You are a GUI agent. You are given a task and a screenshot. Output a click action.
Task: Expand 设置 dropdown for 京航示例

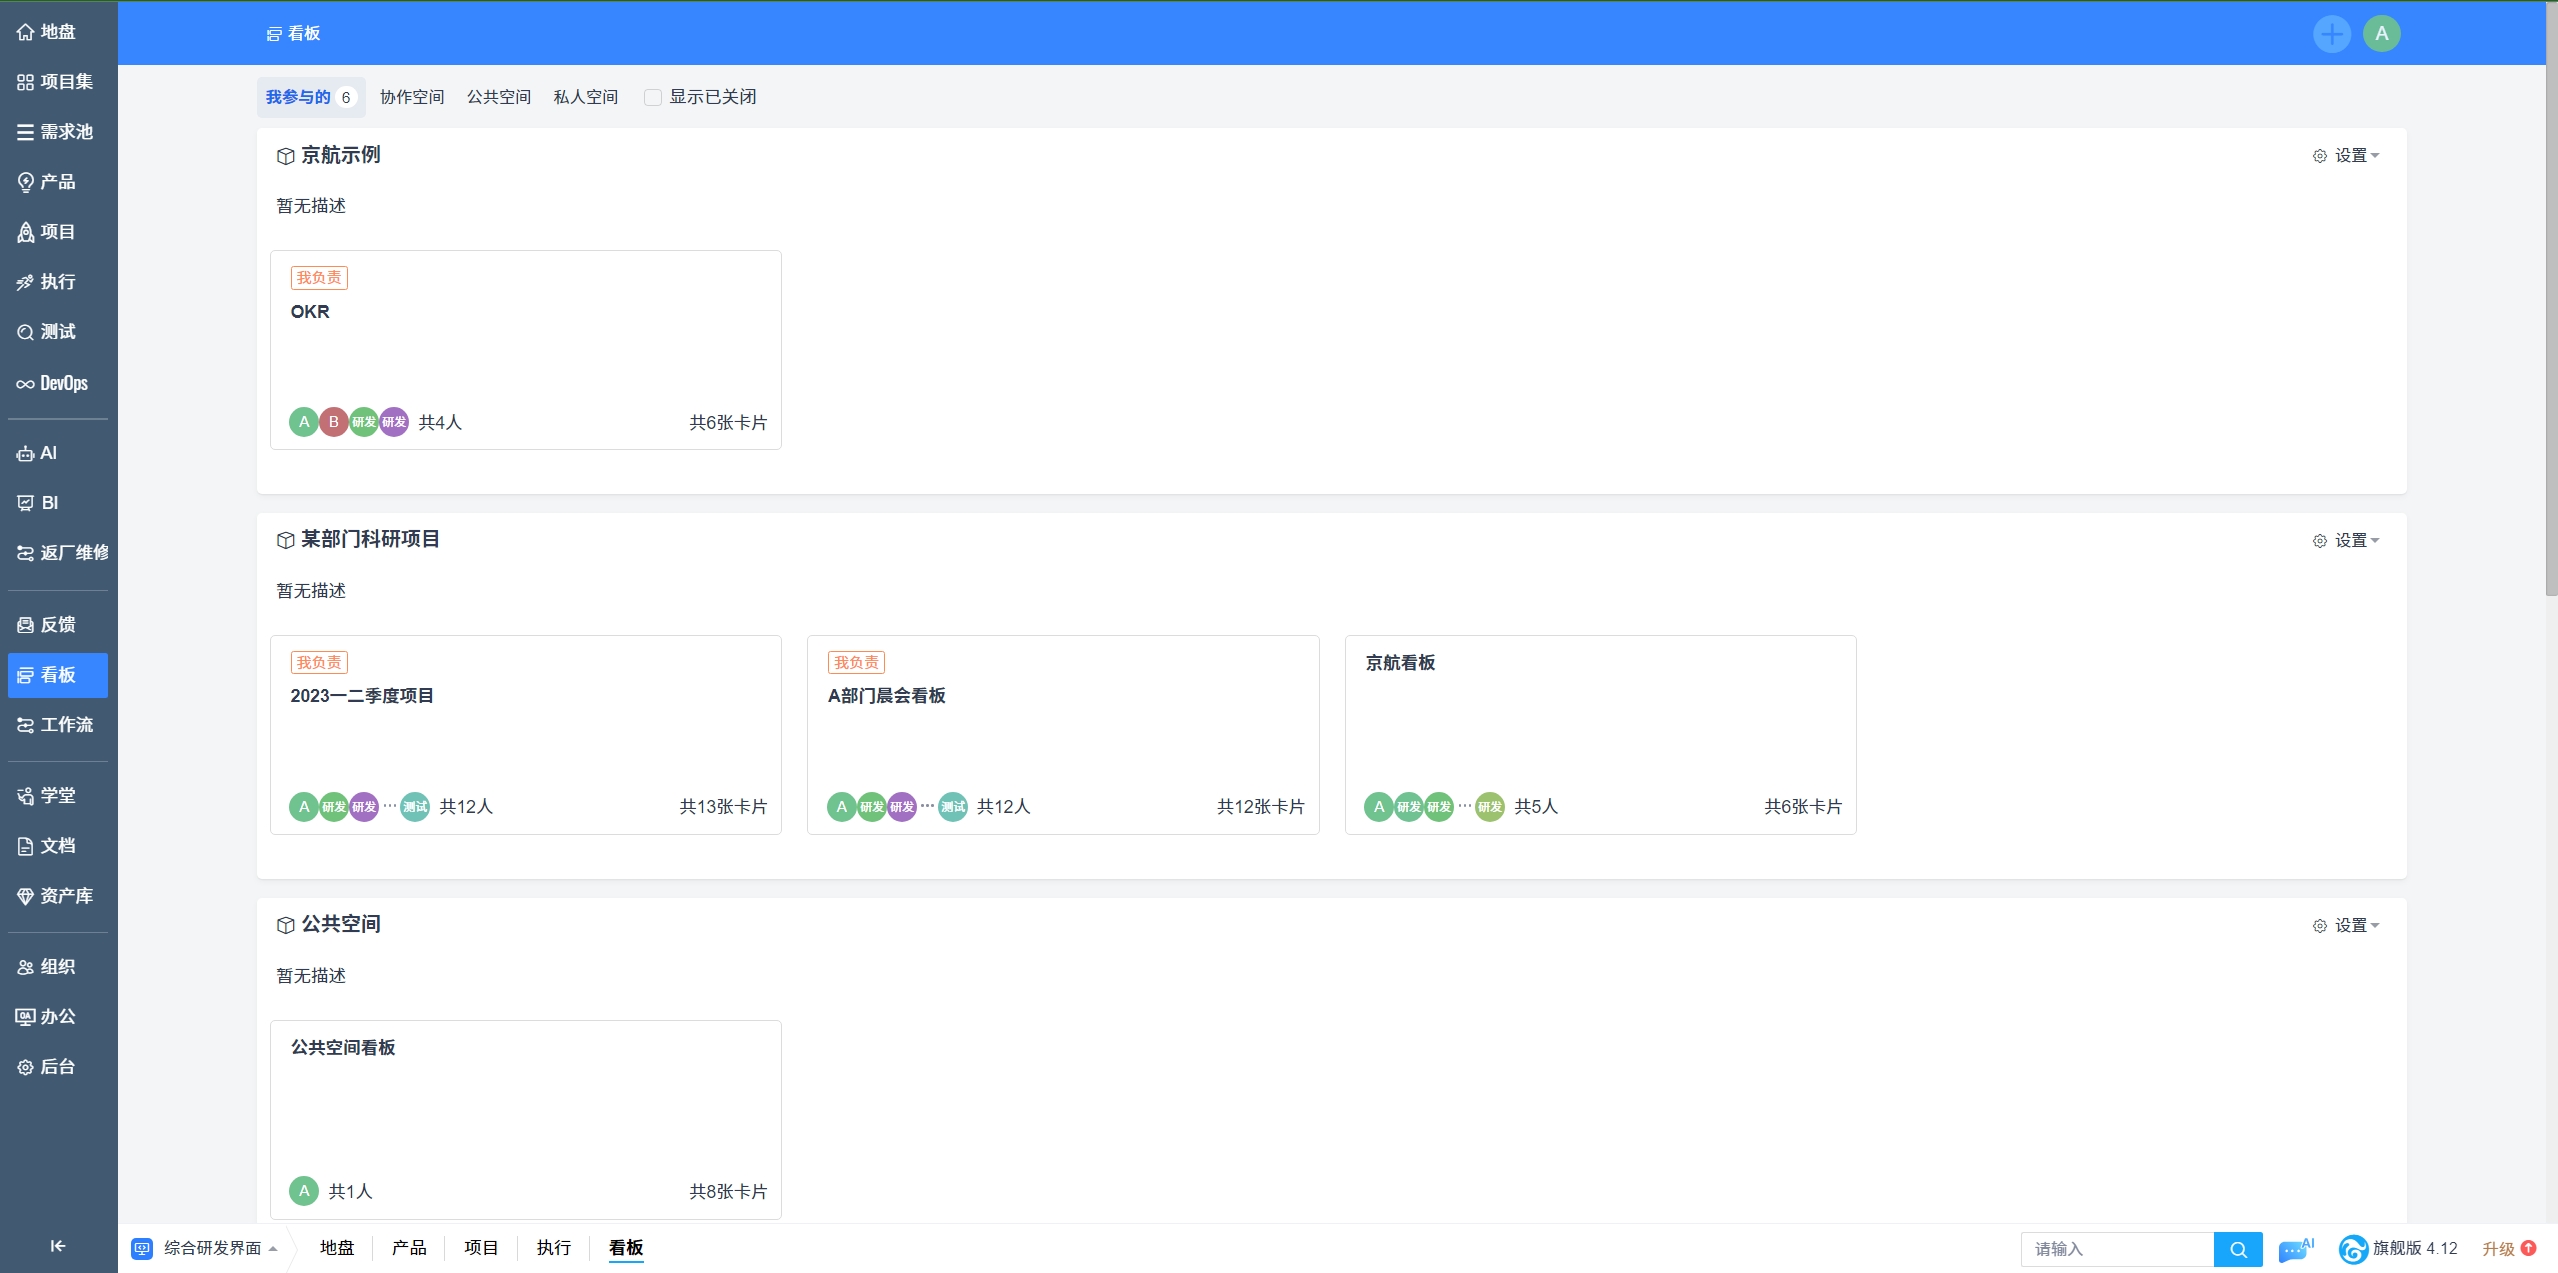pyautogui.click(x=2346, y=156)
